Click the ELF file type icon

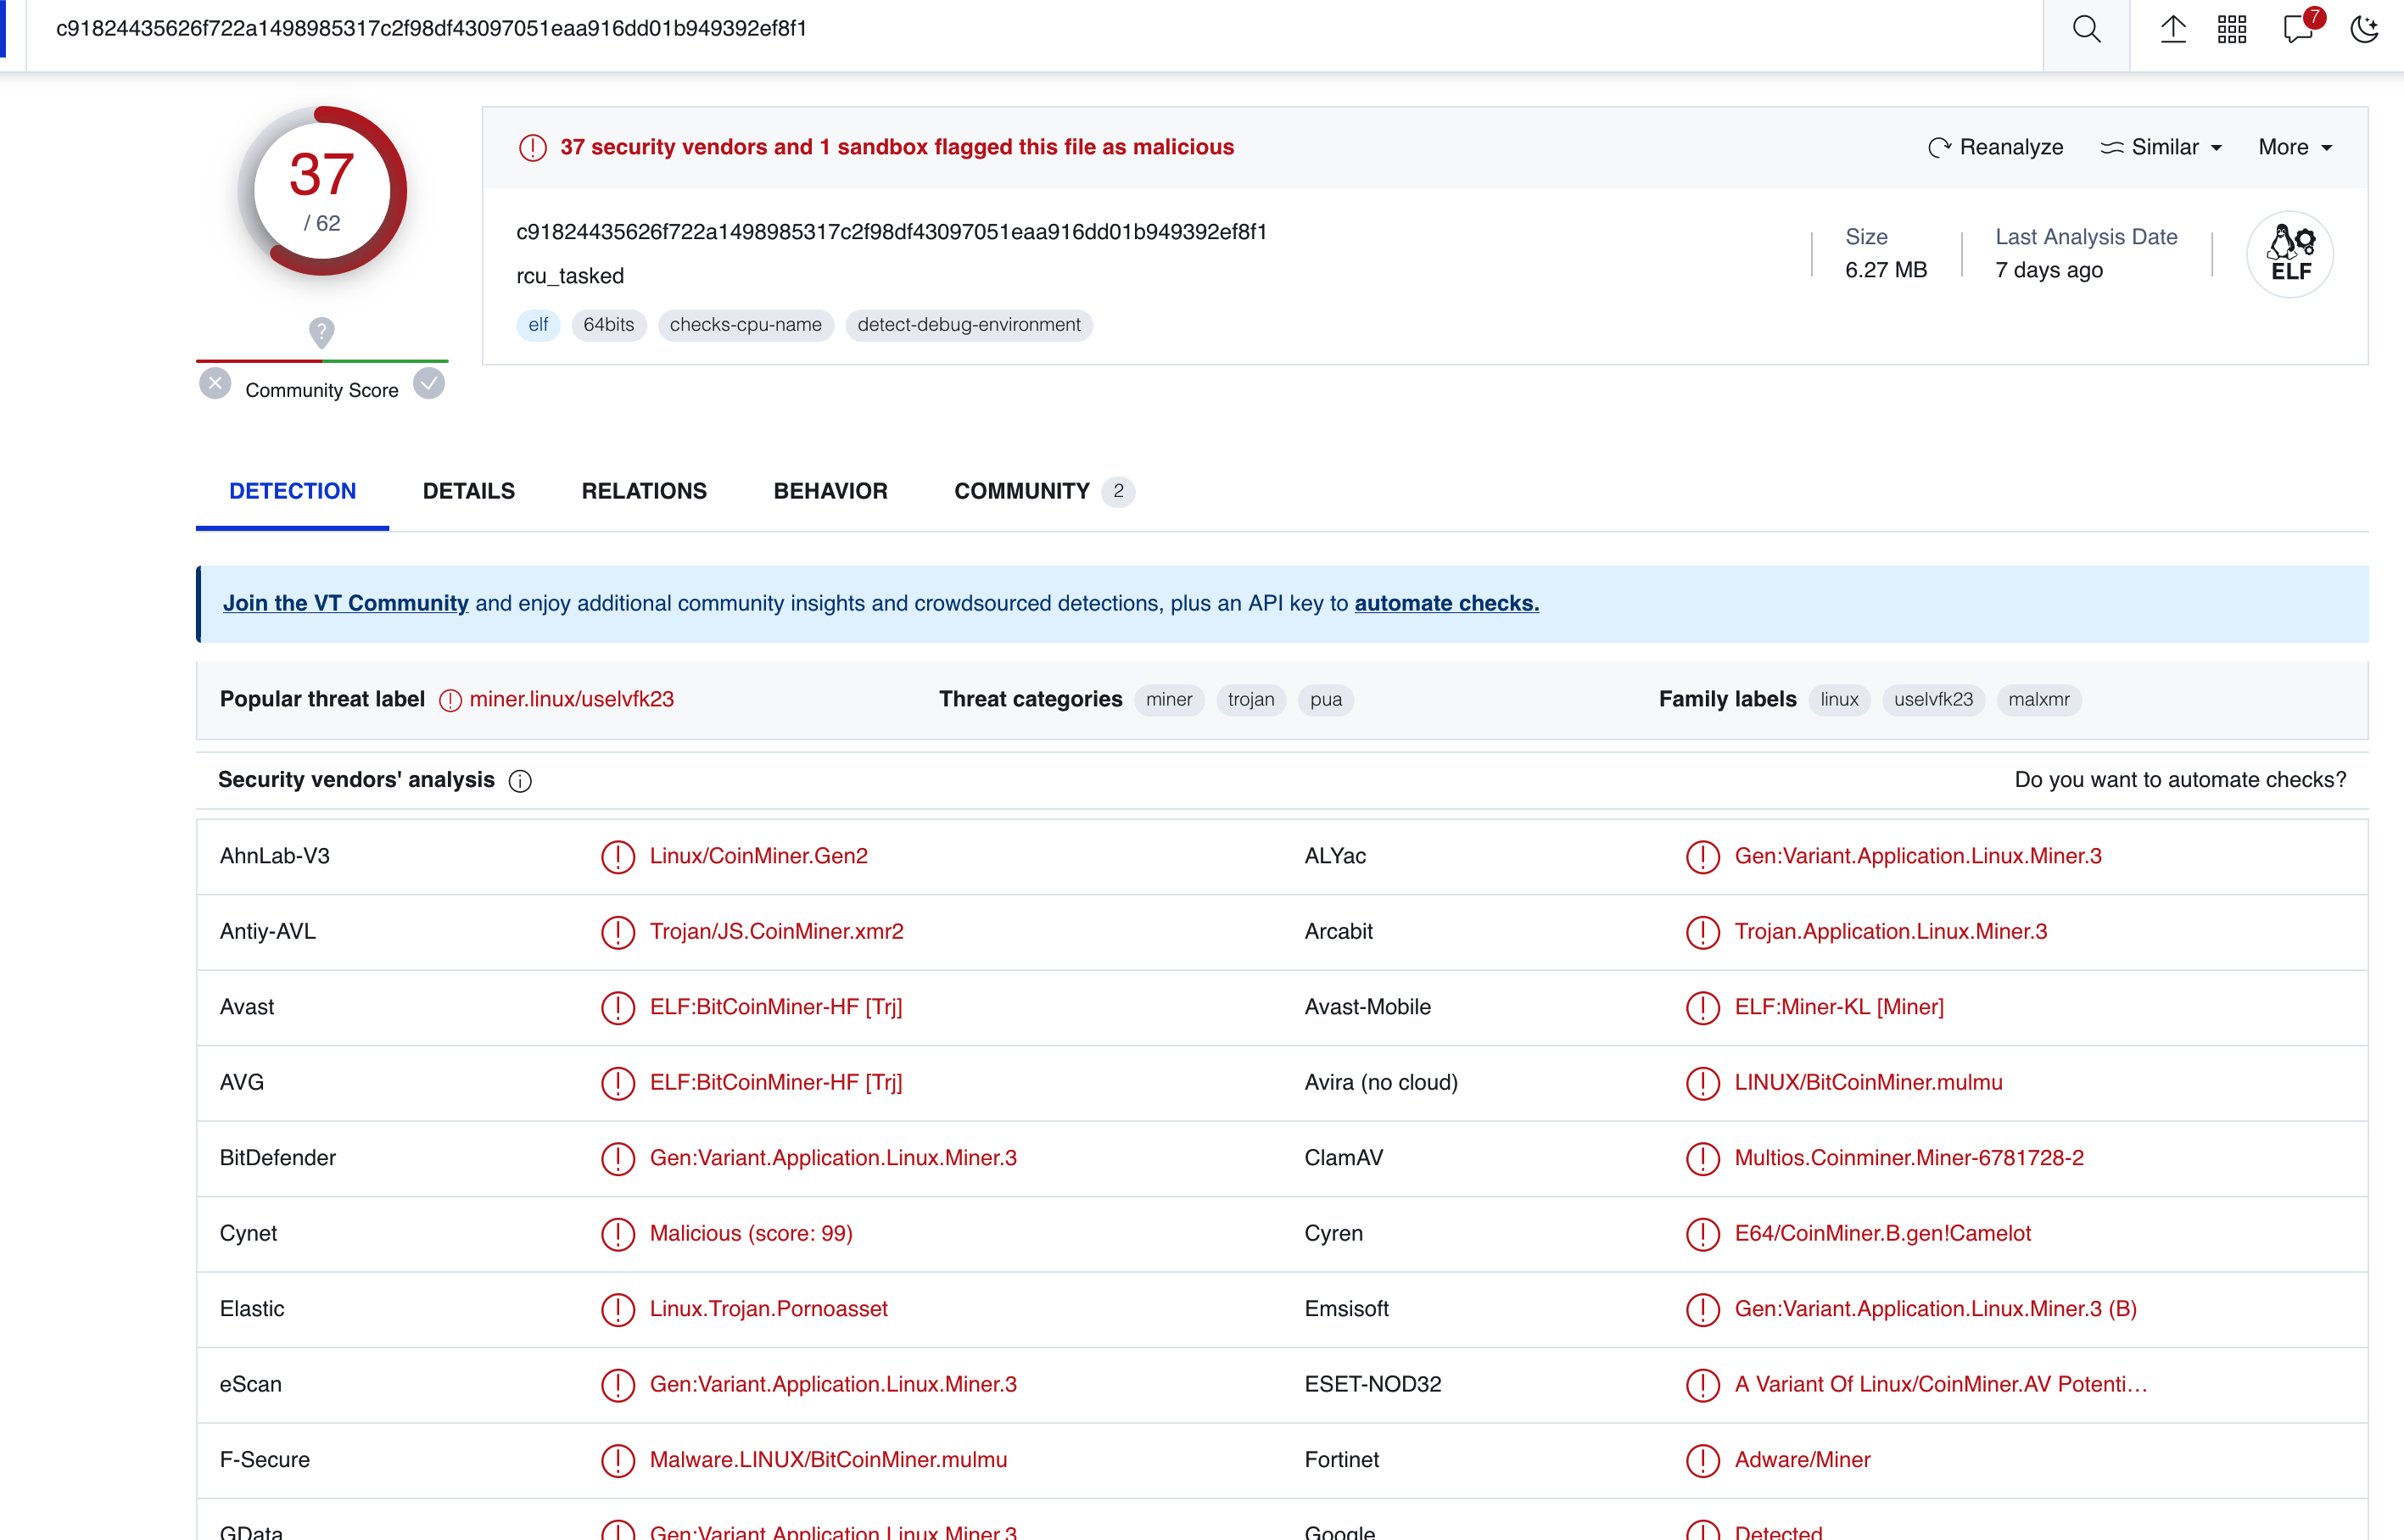(2290, 254)
